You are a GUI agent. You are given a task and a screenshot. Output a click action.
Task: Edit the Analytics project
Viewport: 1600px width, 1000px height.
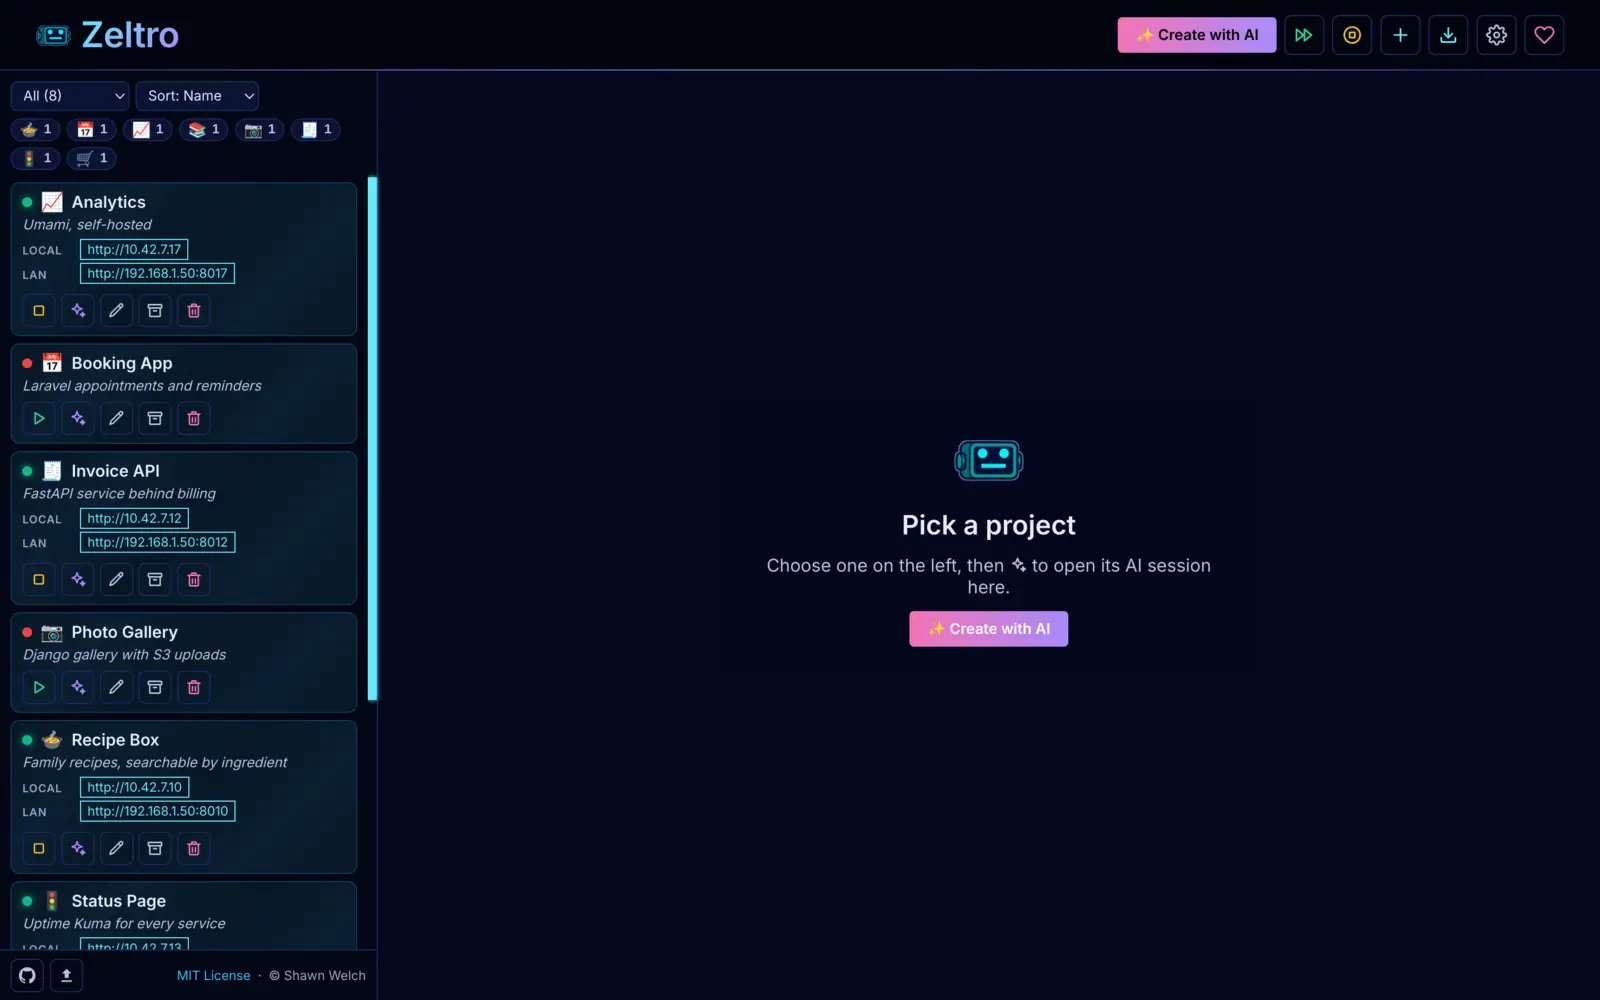(x=116, y=311)
